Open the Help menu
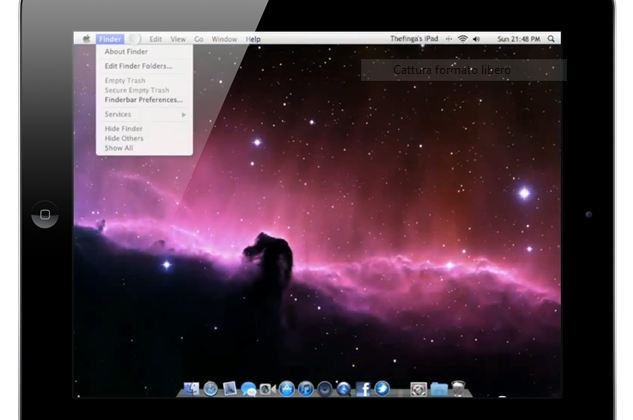 coord(253,39)
